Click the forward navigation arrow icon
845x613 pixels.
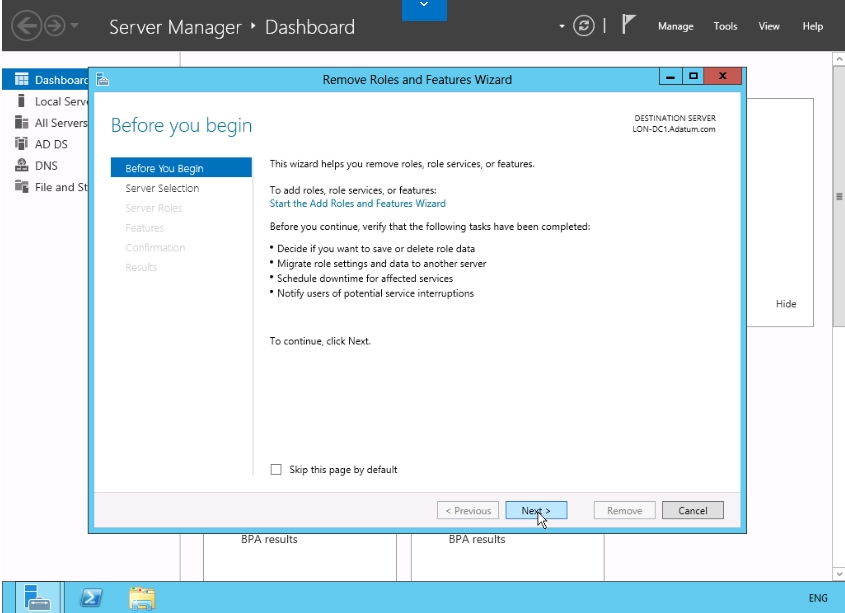pos(55,25)
